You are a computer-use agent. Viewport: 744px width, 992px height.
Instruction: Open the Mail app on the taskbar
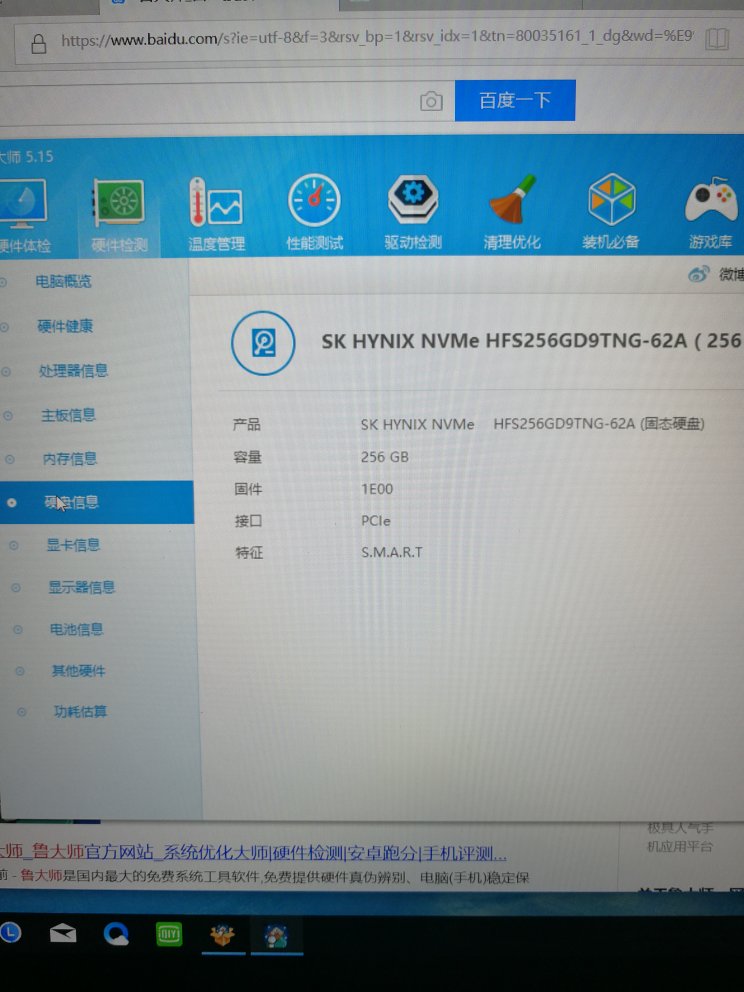(x=63, y=933)
